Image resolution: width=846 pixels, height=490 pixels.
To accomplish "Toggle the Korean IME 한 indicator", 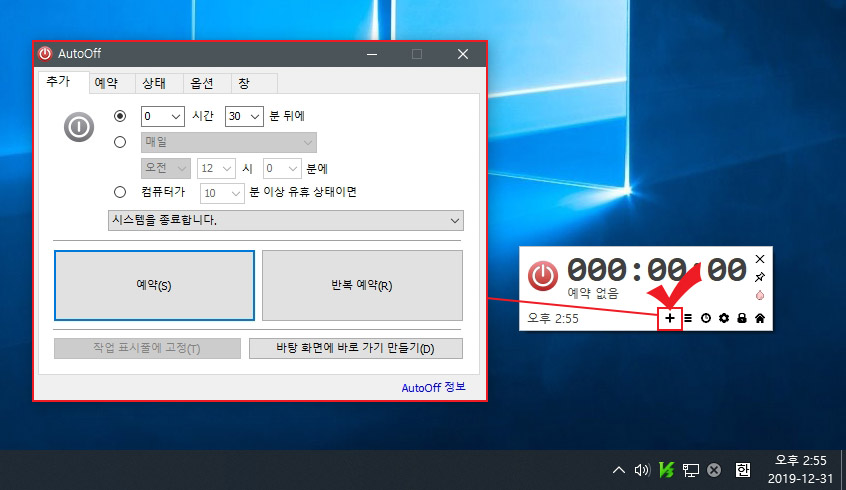I will [743, 470].
